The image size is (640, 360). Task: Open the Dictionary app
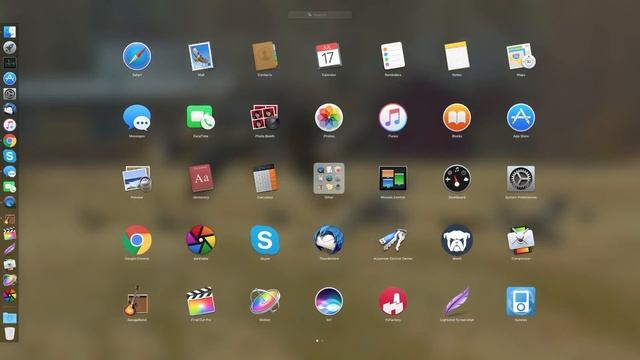click(200, 178)
